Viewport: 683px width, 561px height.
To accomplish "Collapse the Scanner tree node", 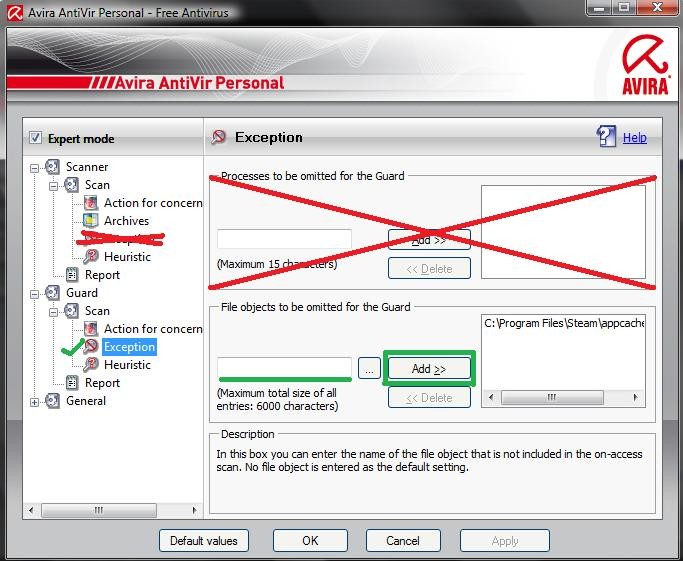I will click(36, 167).
